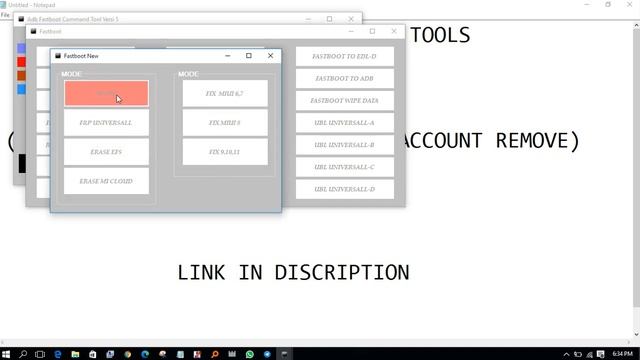640x360 pixels.
Task: Click FASTBOOT TO ADB in Fastboot window
Action: point(345,78)
